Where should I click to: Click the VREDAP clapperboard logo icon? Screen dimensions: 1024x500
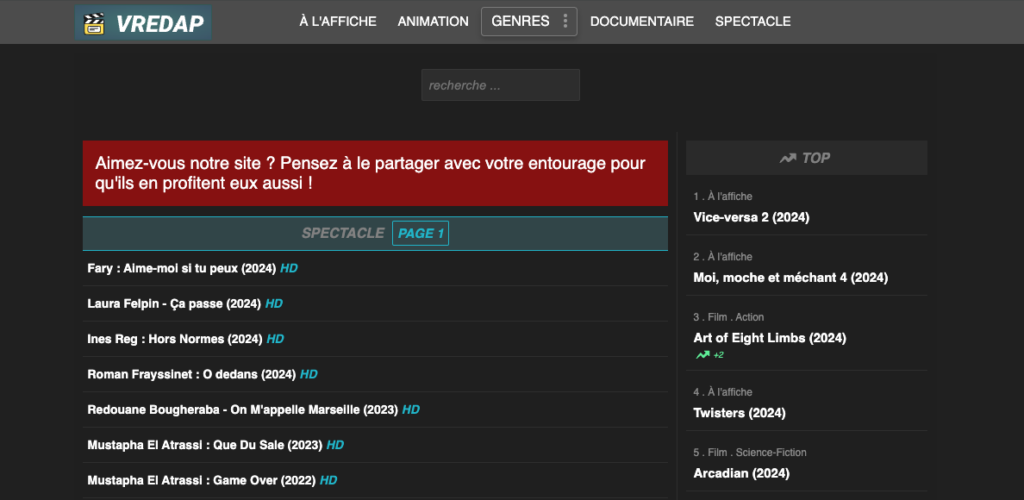[x=95, y=22]
